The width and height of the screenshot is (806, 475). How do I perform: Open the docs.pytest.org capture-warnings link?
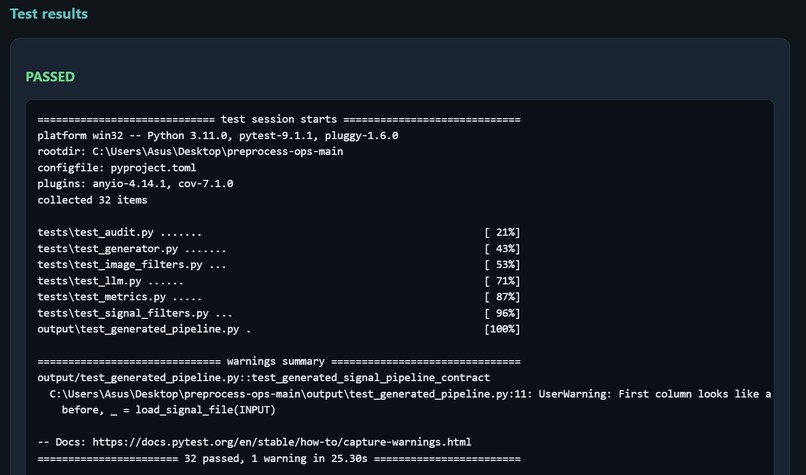[x=282, y=442]
